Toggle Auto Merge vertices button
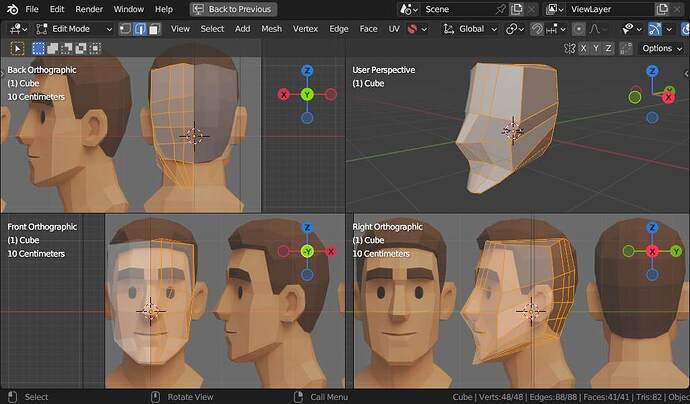This screenshot has width=690, height=404. coord(626,48)
